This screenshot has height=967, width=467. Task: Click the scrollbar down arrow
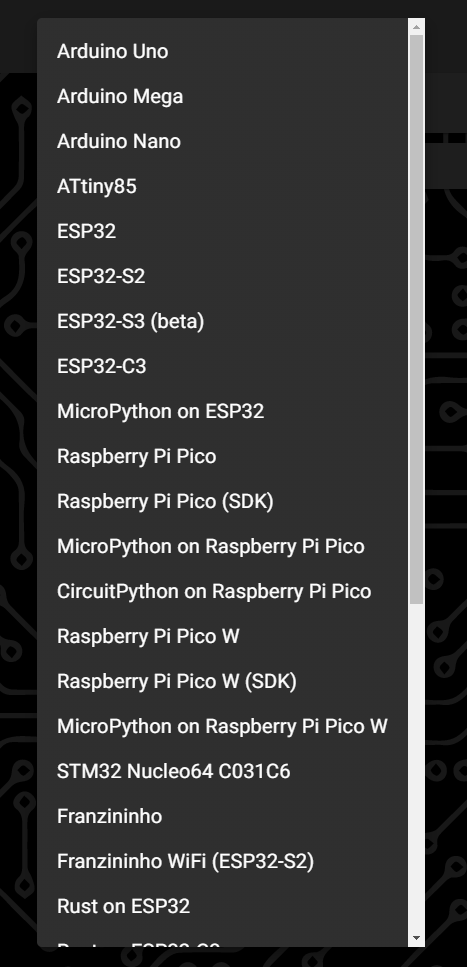[416, 939]
